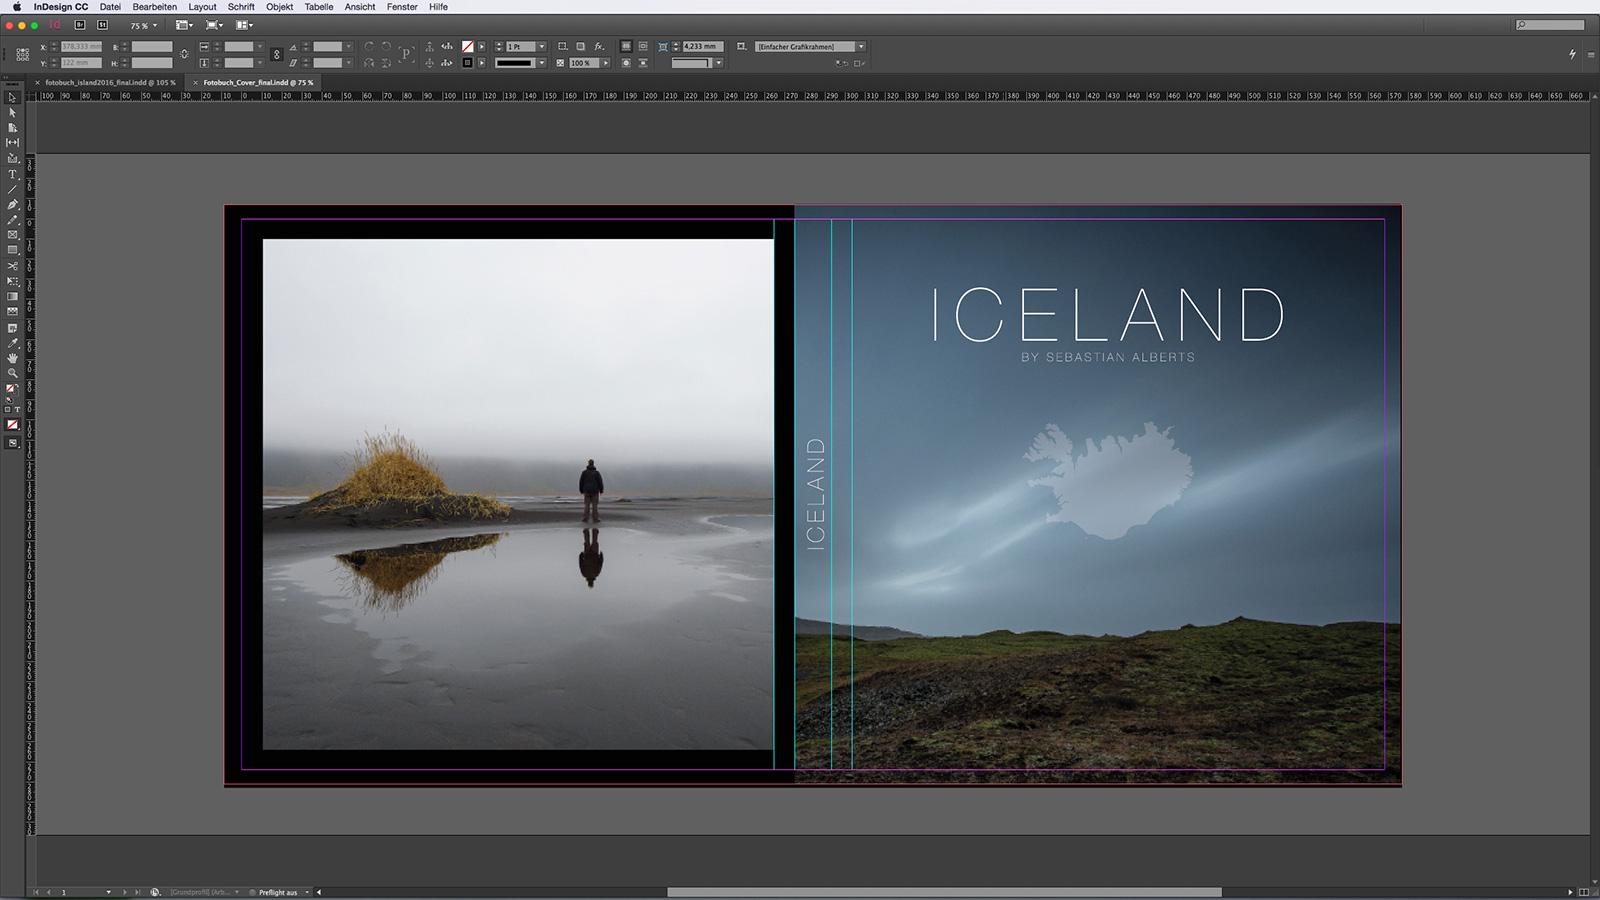
Task: Click the rotate 90° clockwise icon
Action: pyautogui.click(x=369, y=46)
